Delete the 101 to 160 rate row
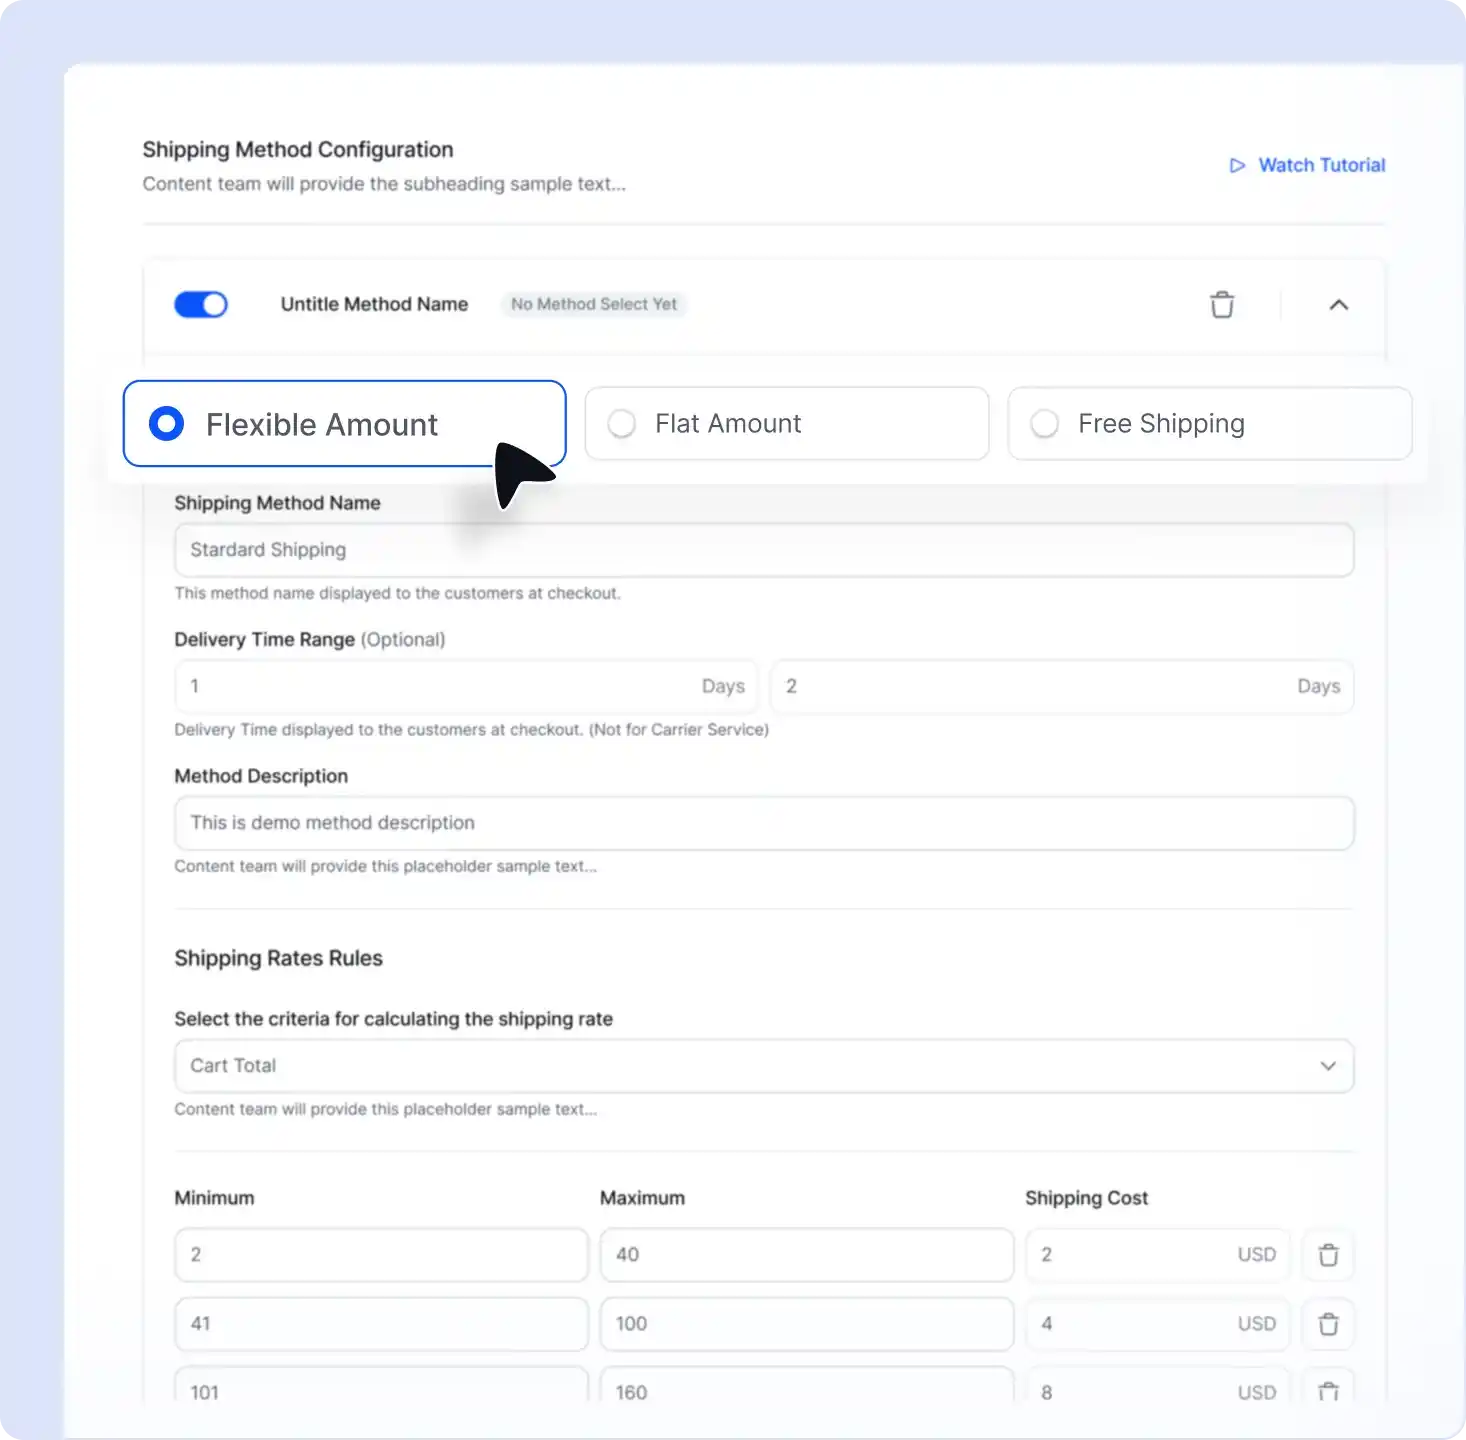This screenshot has height=1440, width=1466. [1328, 1391]
